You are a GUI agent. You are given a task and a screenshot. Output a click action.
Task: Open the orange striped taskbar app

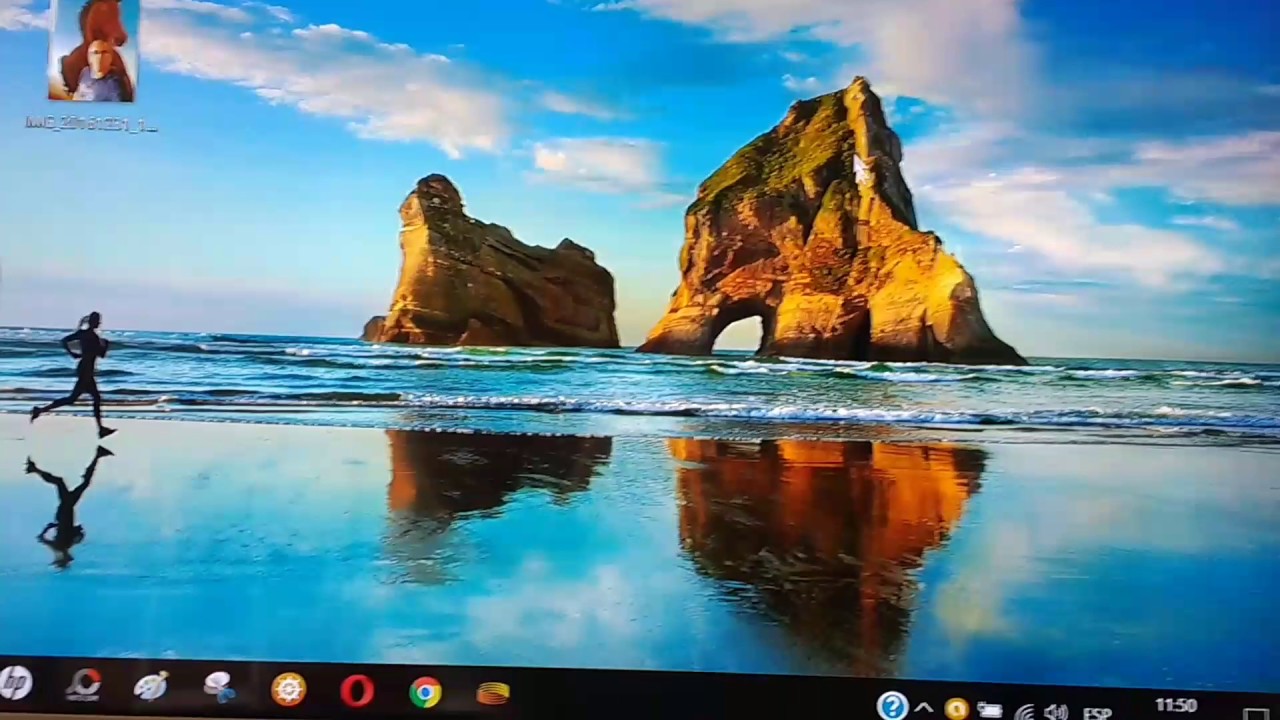pos(493,692)
